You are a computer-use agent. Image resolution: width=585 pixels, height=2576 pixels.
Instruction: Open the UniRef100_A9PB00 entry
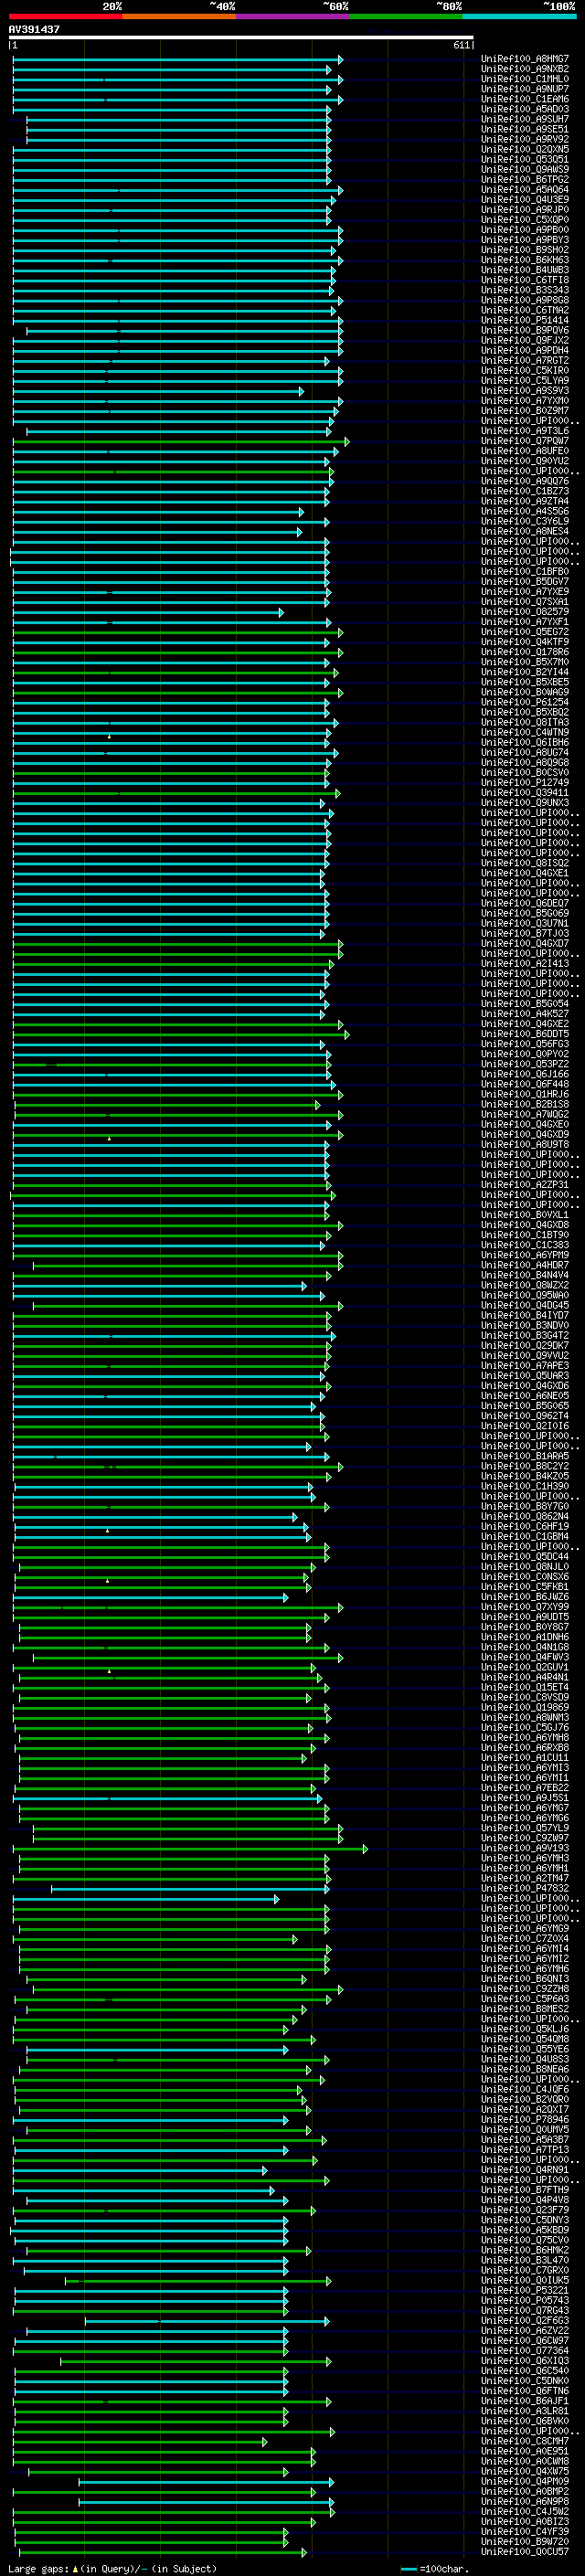(x=525, y=229)
